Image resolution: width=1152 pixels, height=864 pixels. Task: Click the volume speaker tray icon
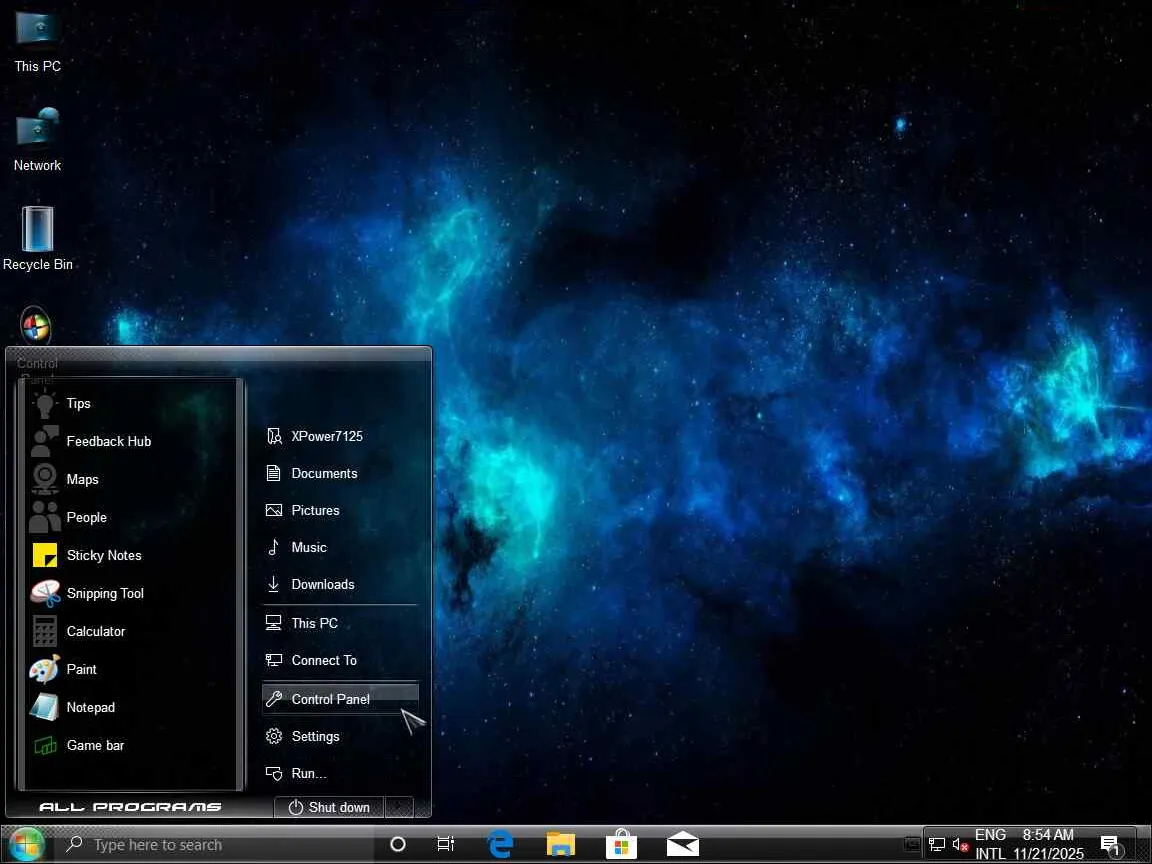tap(960, 845)
